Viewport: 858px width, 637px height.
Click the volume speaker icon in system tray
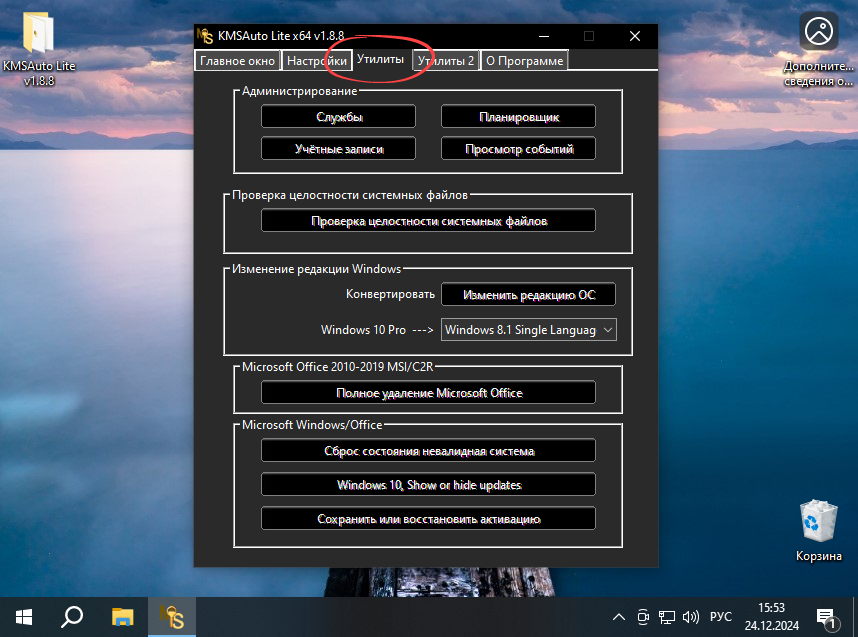point(691,616)
